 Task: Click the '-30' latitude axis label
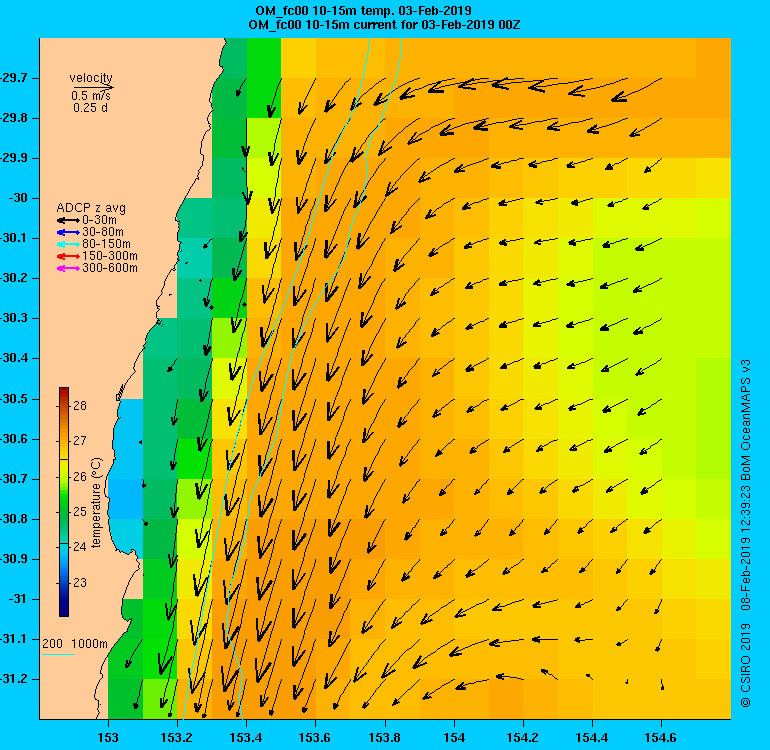18,198
